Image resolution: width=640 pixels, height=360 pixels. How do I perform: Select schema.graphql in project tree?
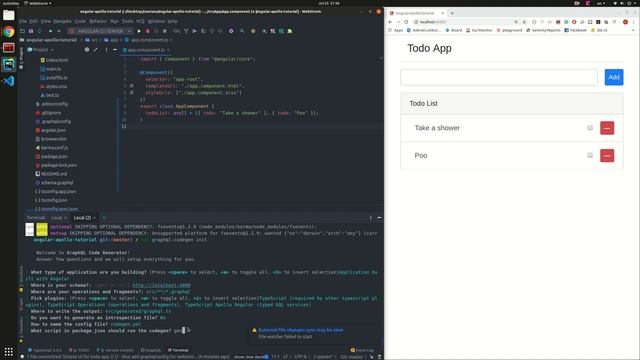[54, 183]
